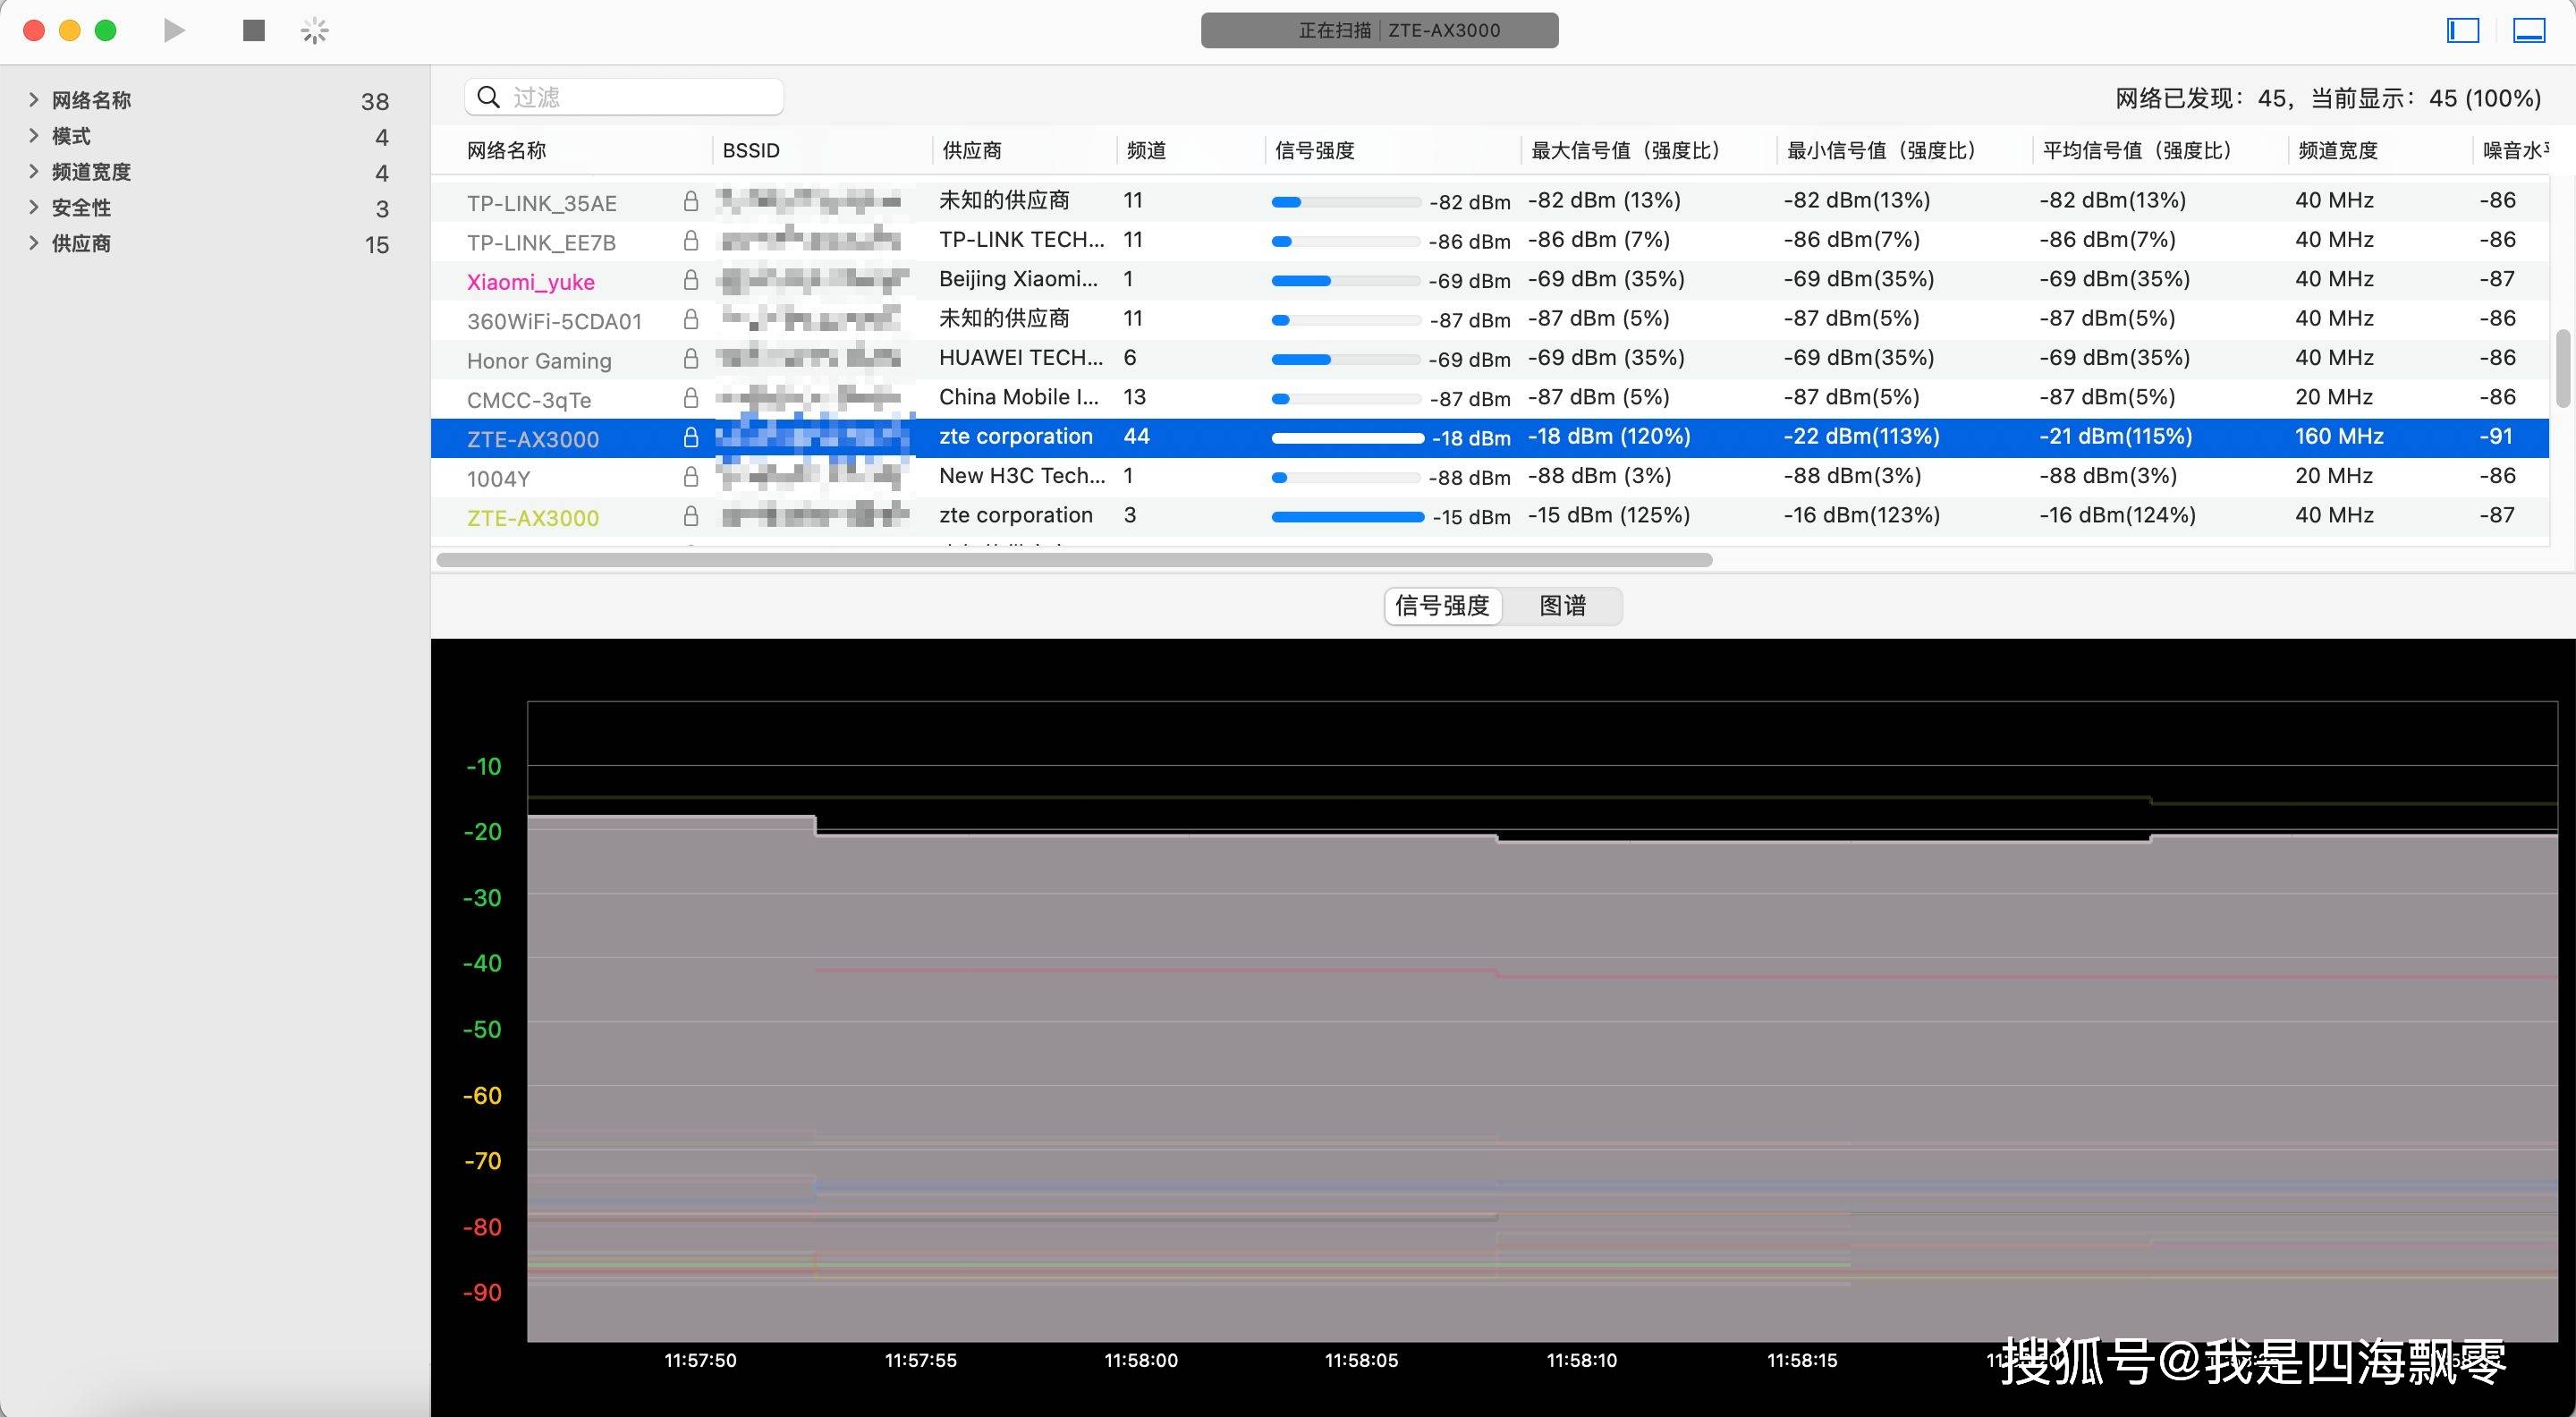2576x1417 pixels.
Task: Click lock icon on Honor Gaming row
Action: click(x=690, y=358)
